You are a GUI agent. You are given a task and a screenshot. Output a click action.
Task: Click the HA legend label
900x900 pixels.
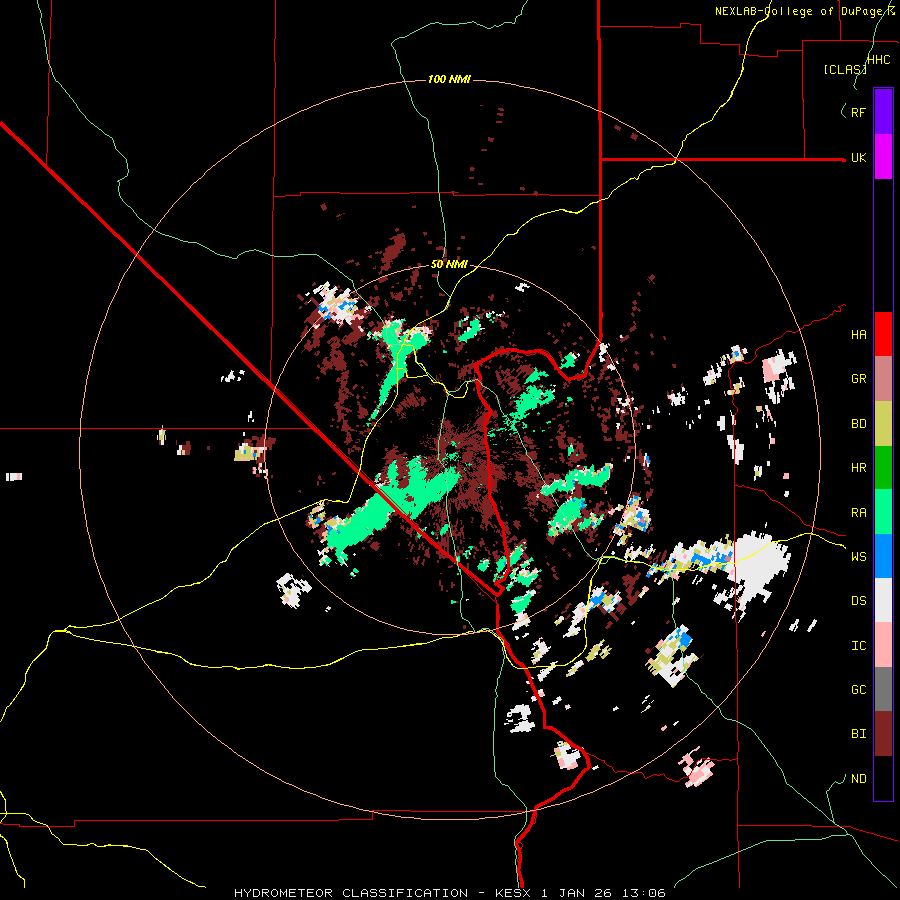click(x=858, y=335)
